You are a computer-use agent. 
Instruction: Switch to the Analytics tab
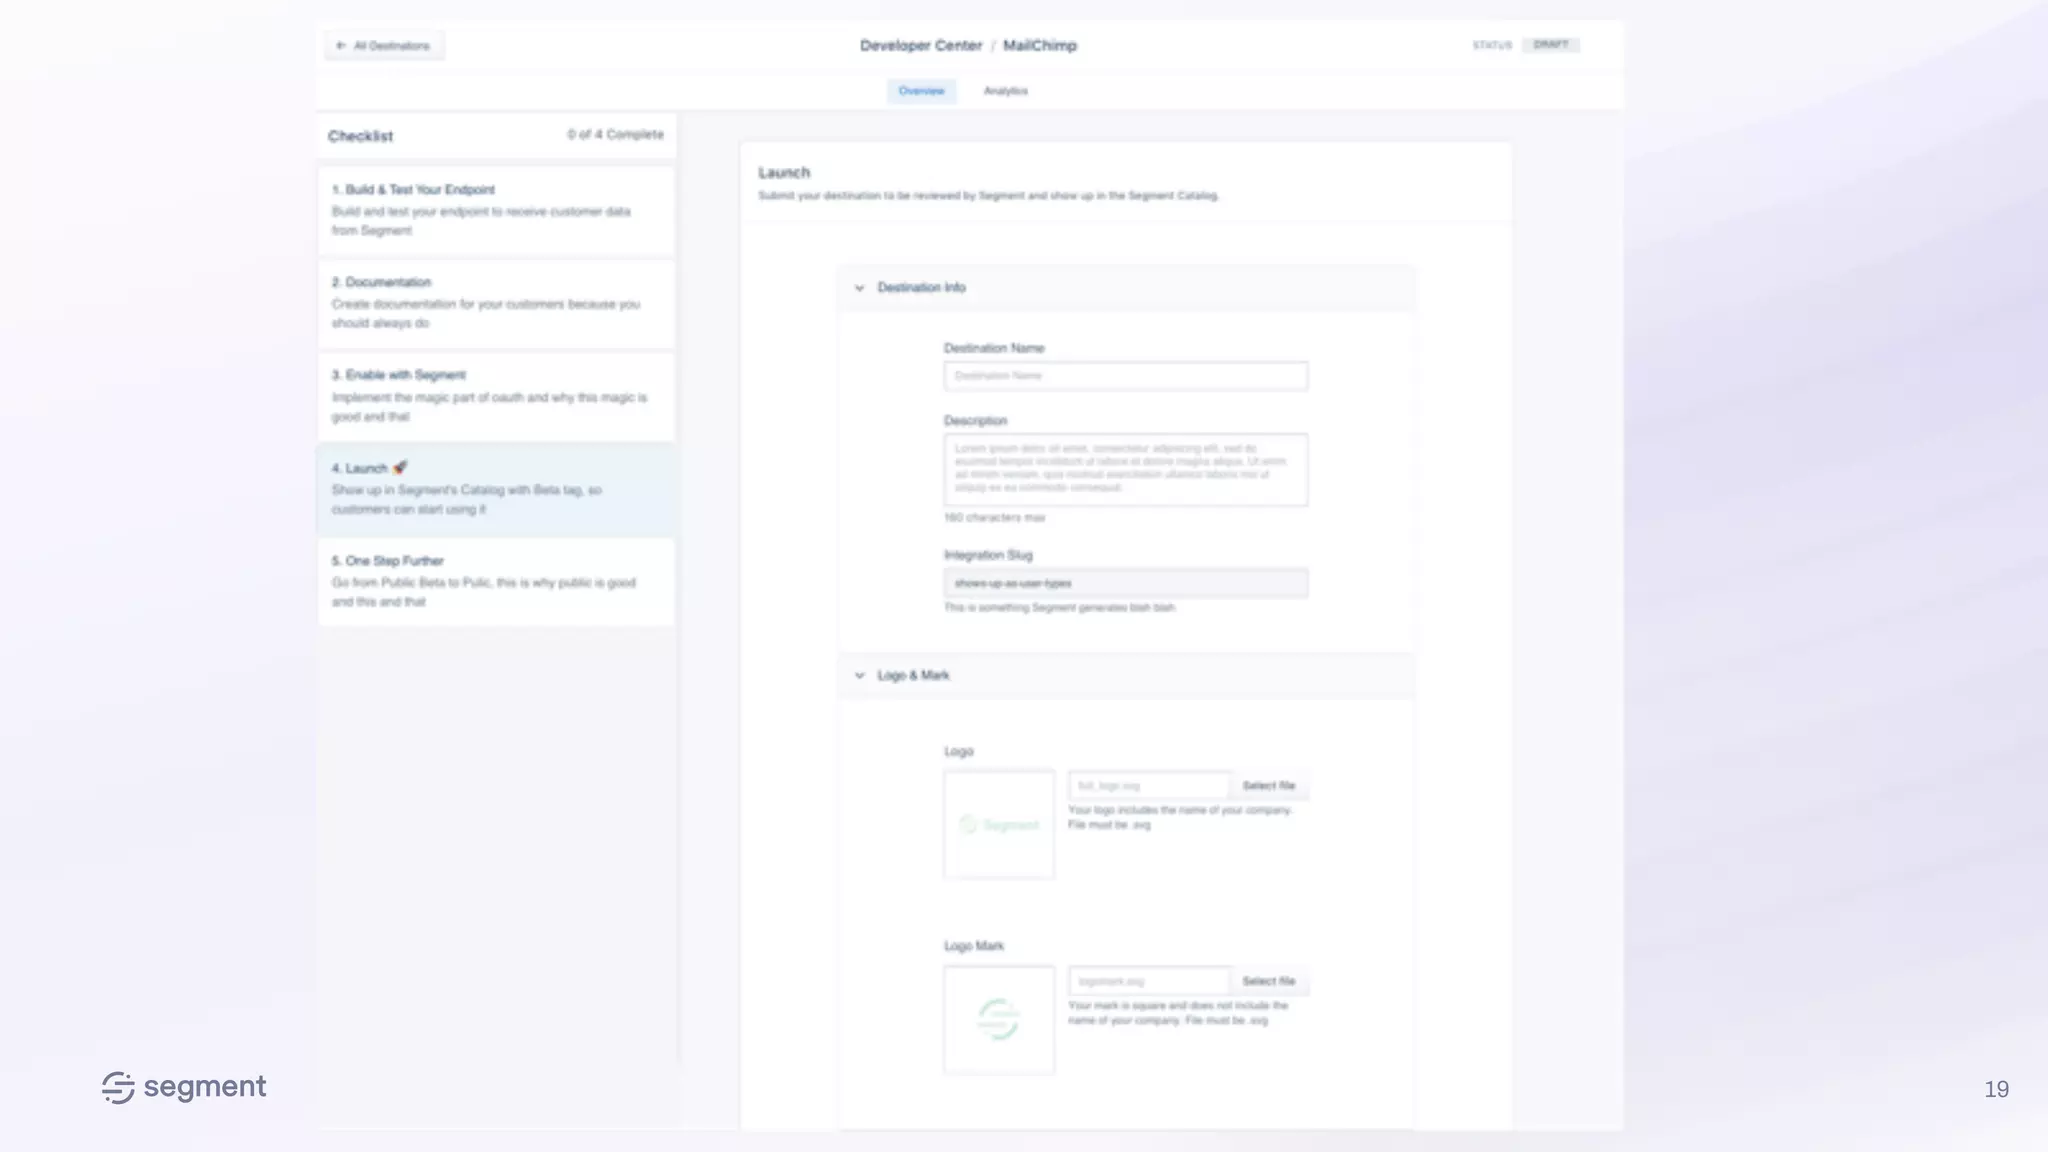(1005, 91)
